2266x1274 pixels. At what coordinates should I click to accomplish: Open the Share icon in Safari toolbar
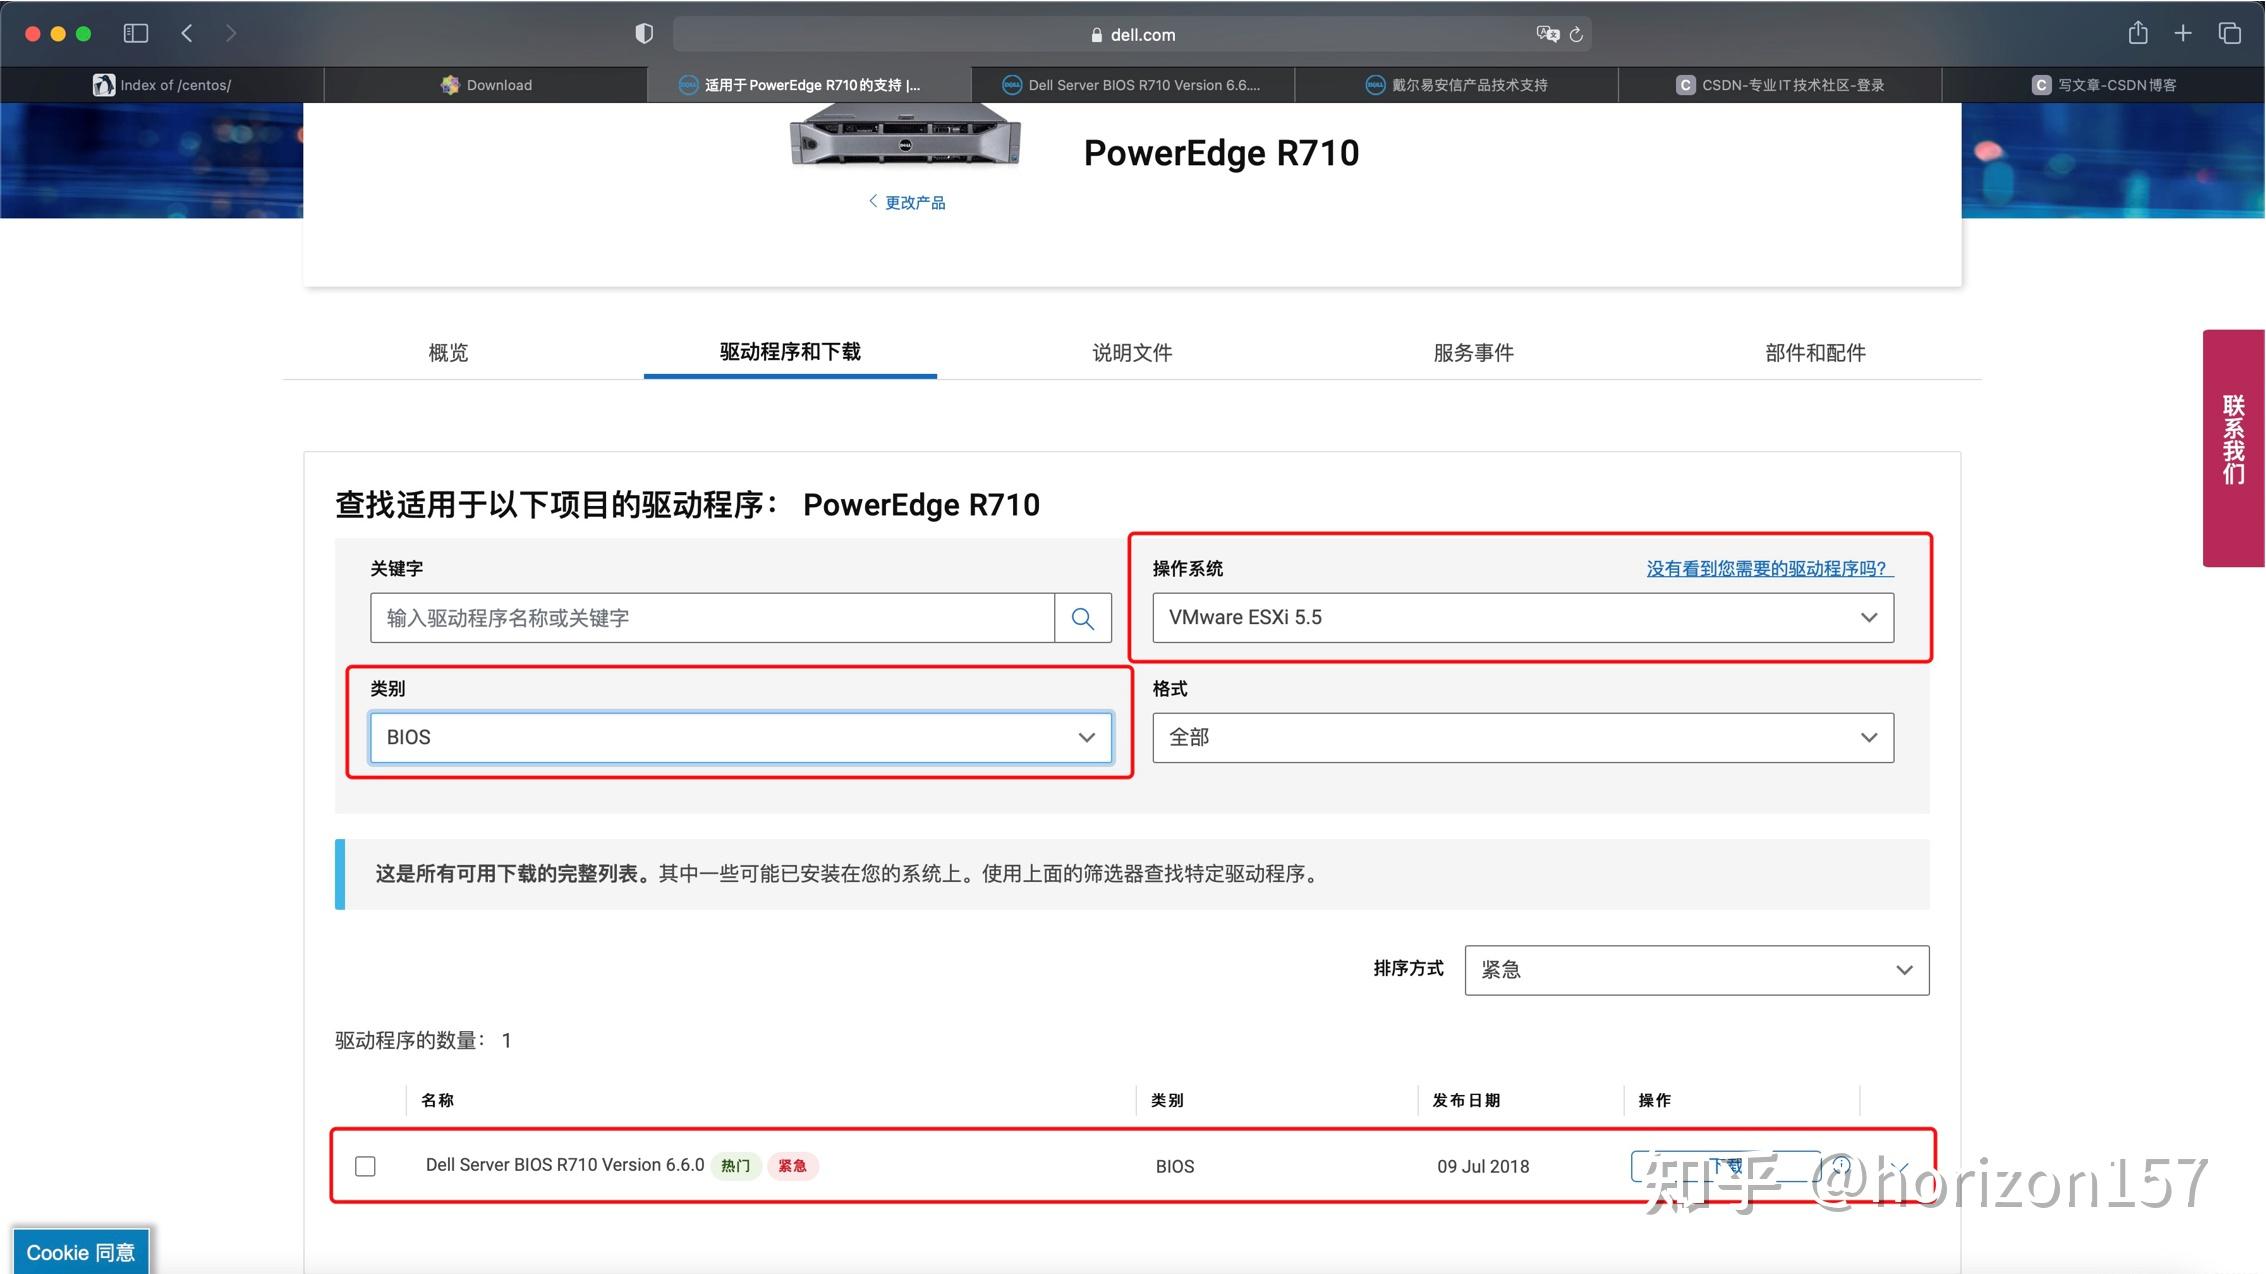[2138, 33]
